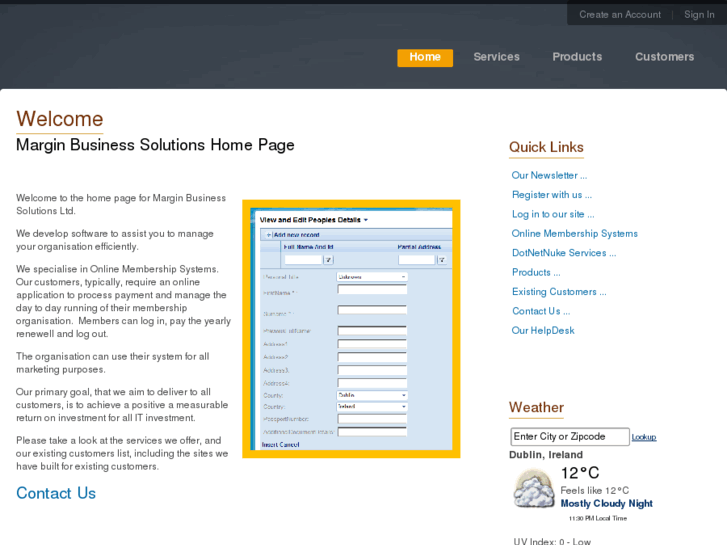
Task: Click the Sign In link
Action: [699, 15]
